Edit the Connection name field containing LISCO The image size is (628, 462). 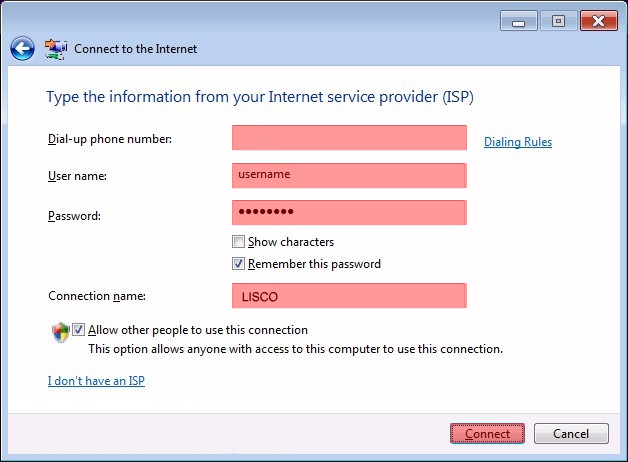click(349, 296)
